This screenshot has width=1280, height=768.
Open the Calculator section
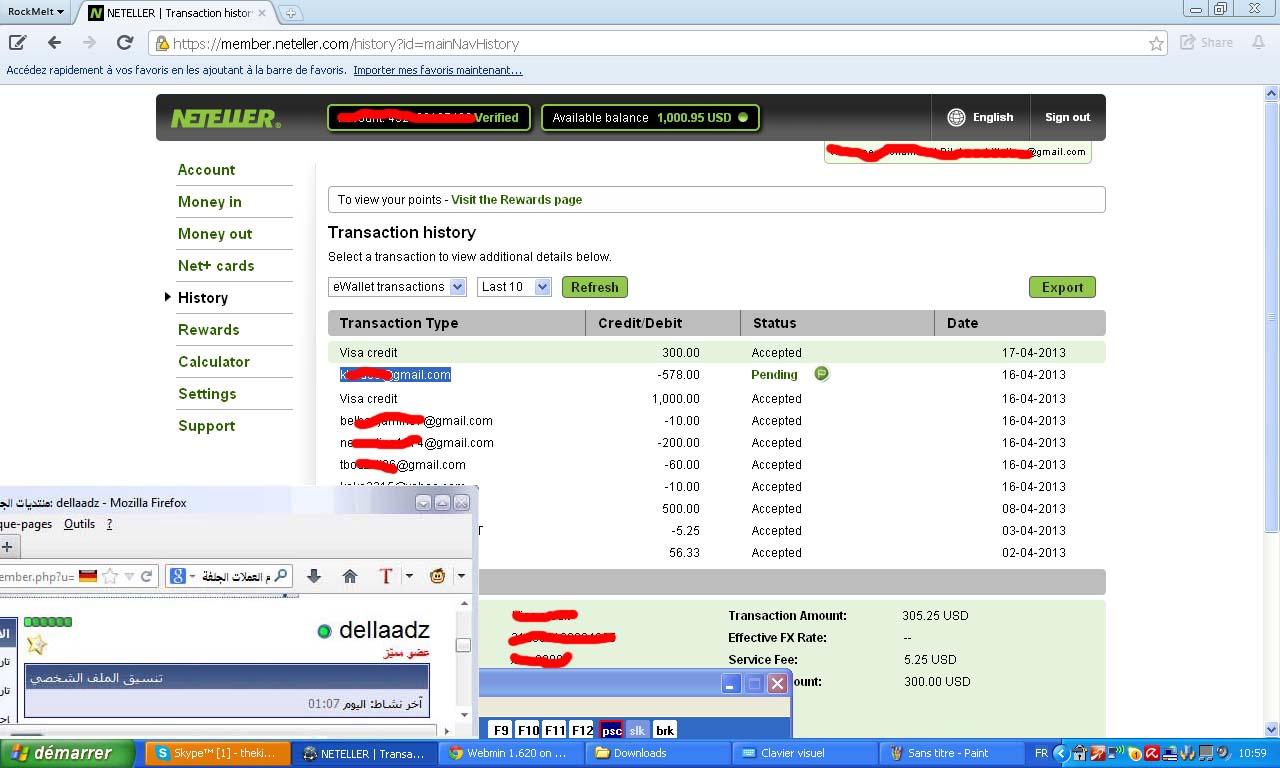[x=213, y=362]
